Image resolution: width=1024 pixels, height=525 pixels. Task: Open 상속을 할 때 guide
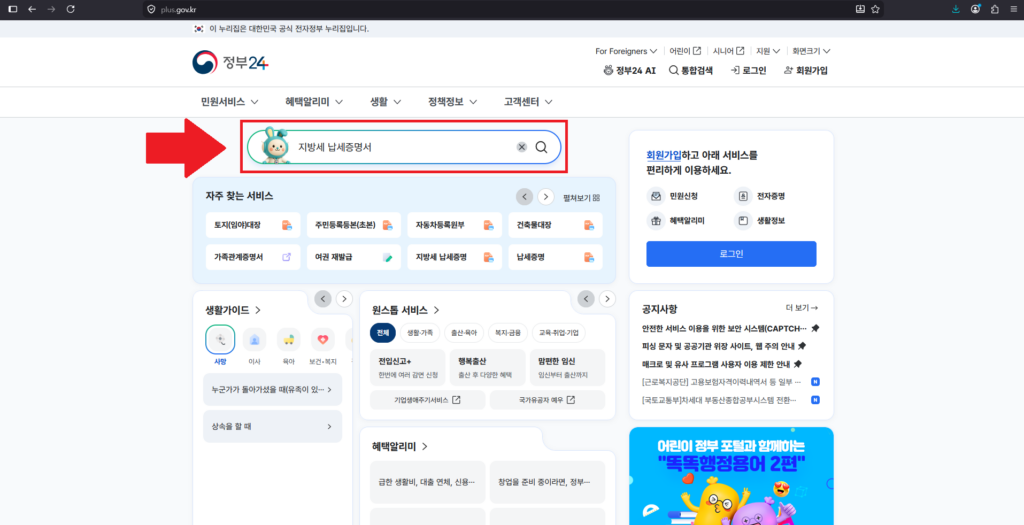pos(272,426)
